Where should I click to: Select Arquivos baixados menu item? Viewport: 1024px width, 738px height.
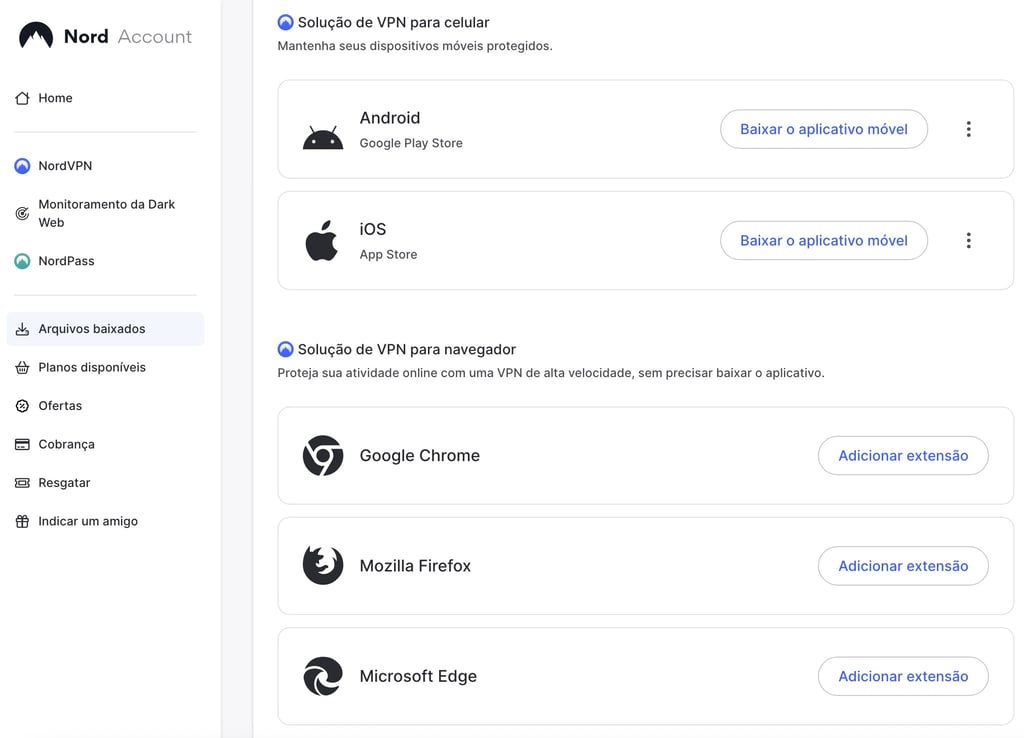105,329
